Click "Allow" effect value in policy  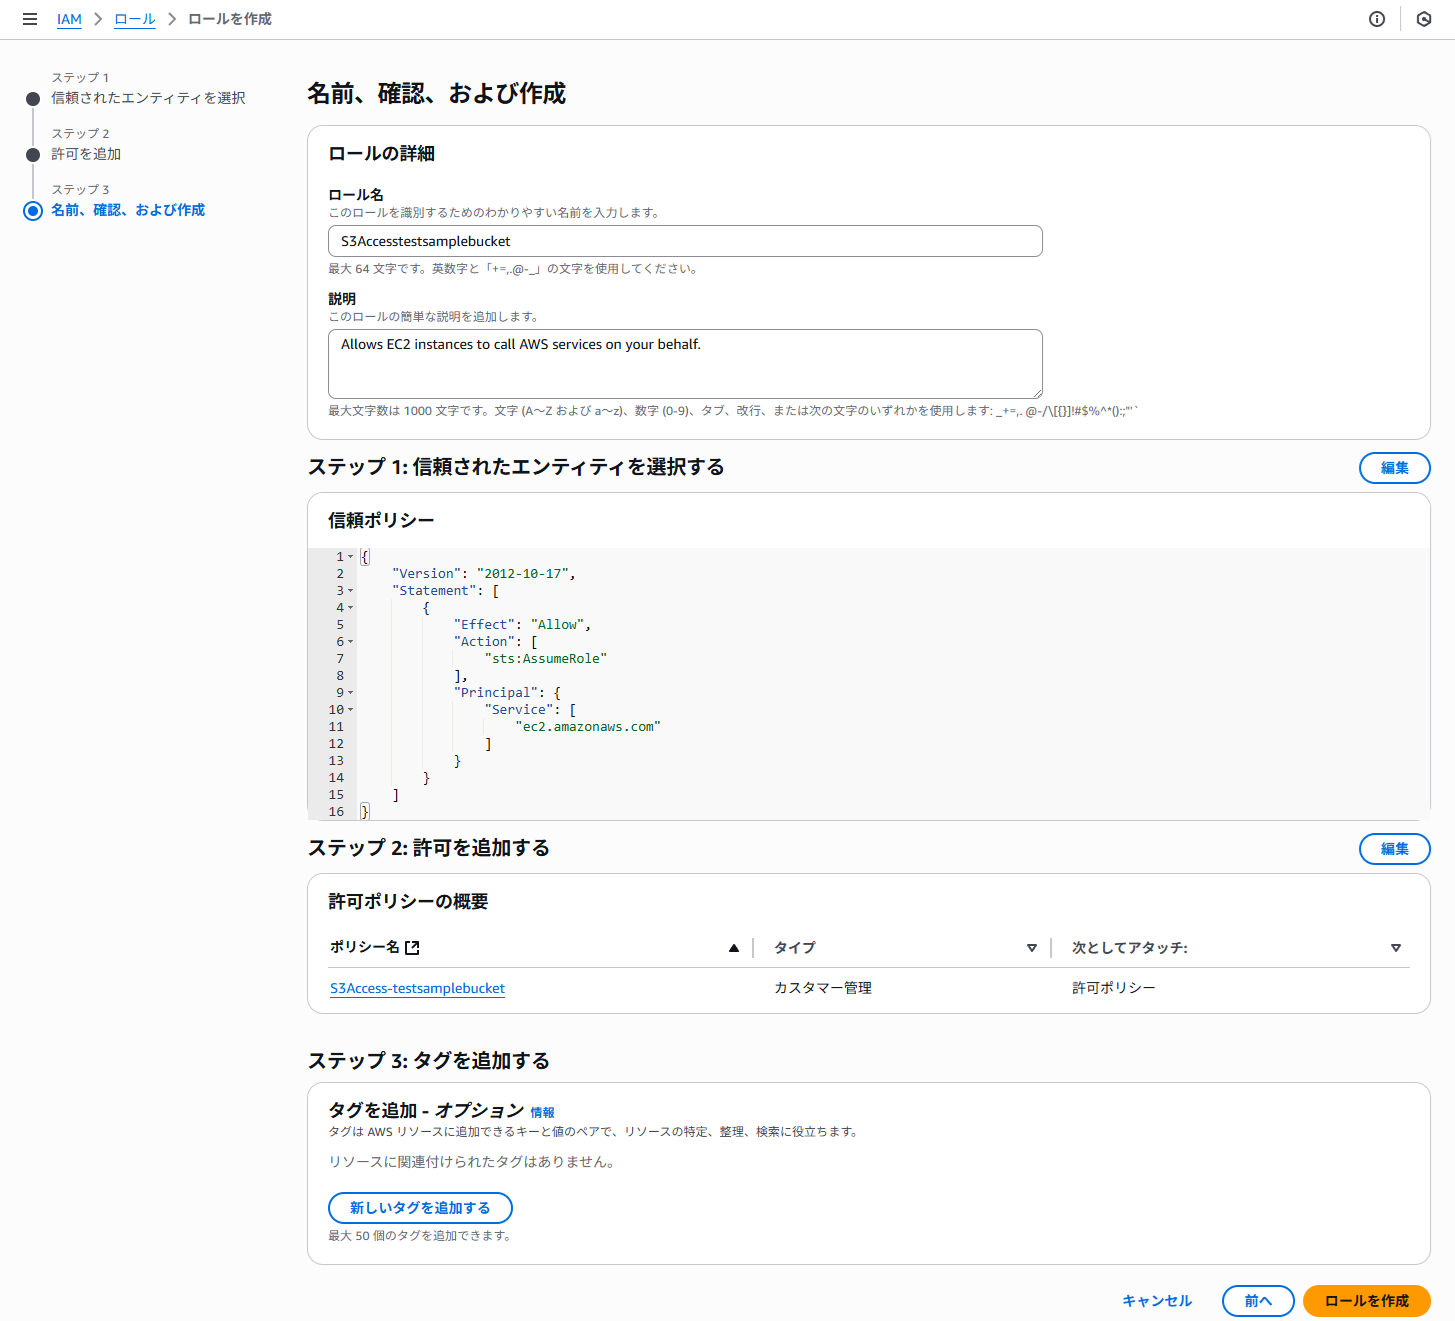(558, 625)
